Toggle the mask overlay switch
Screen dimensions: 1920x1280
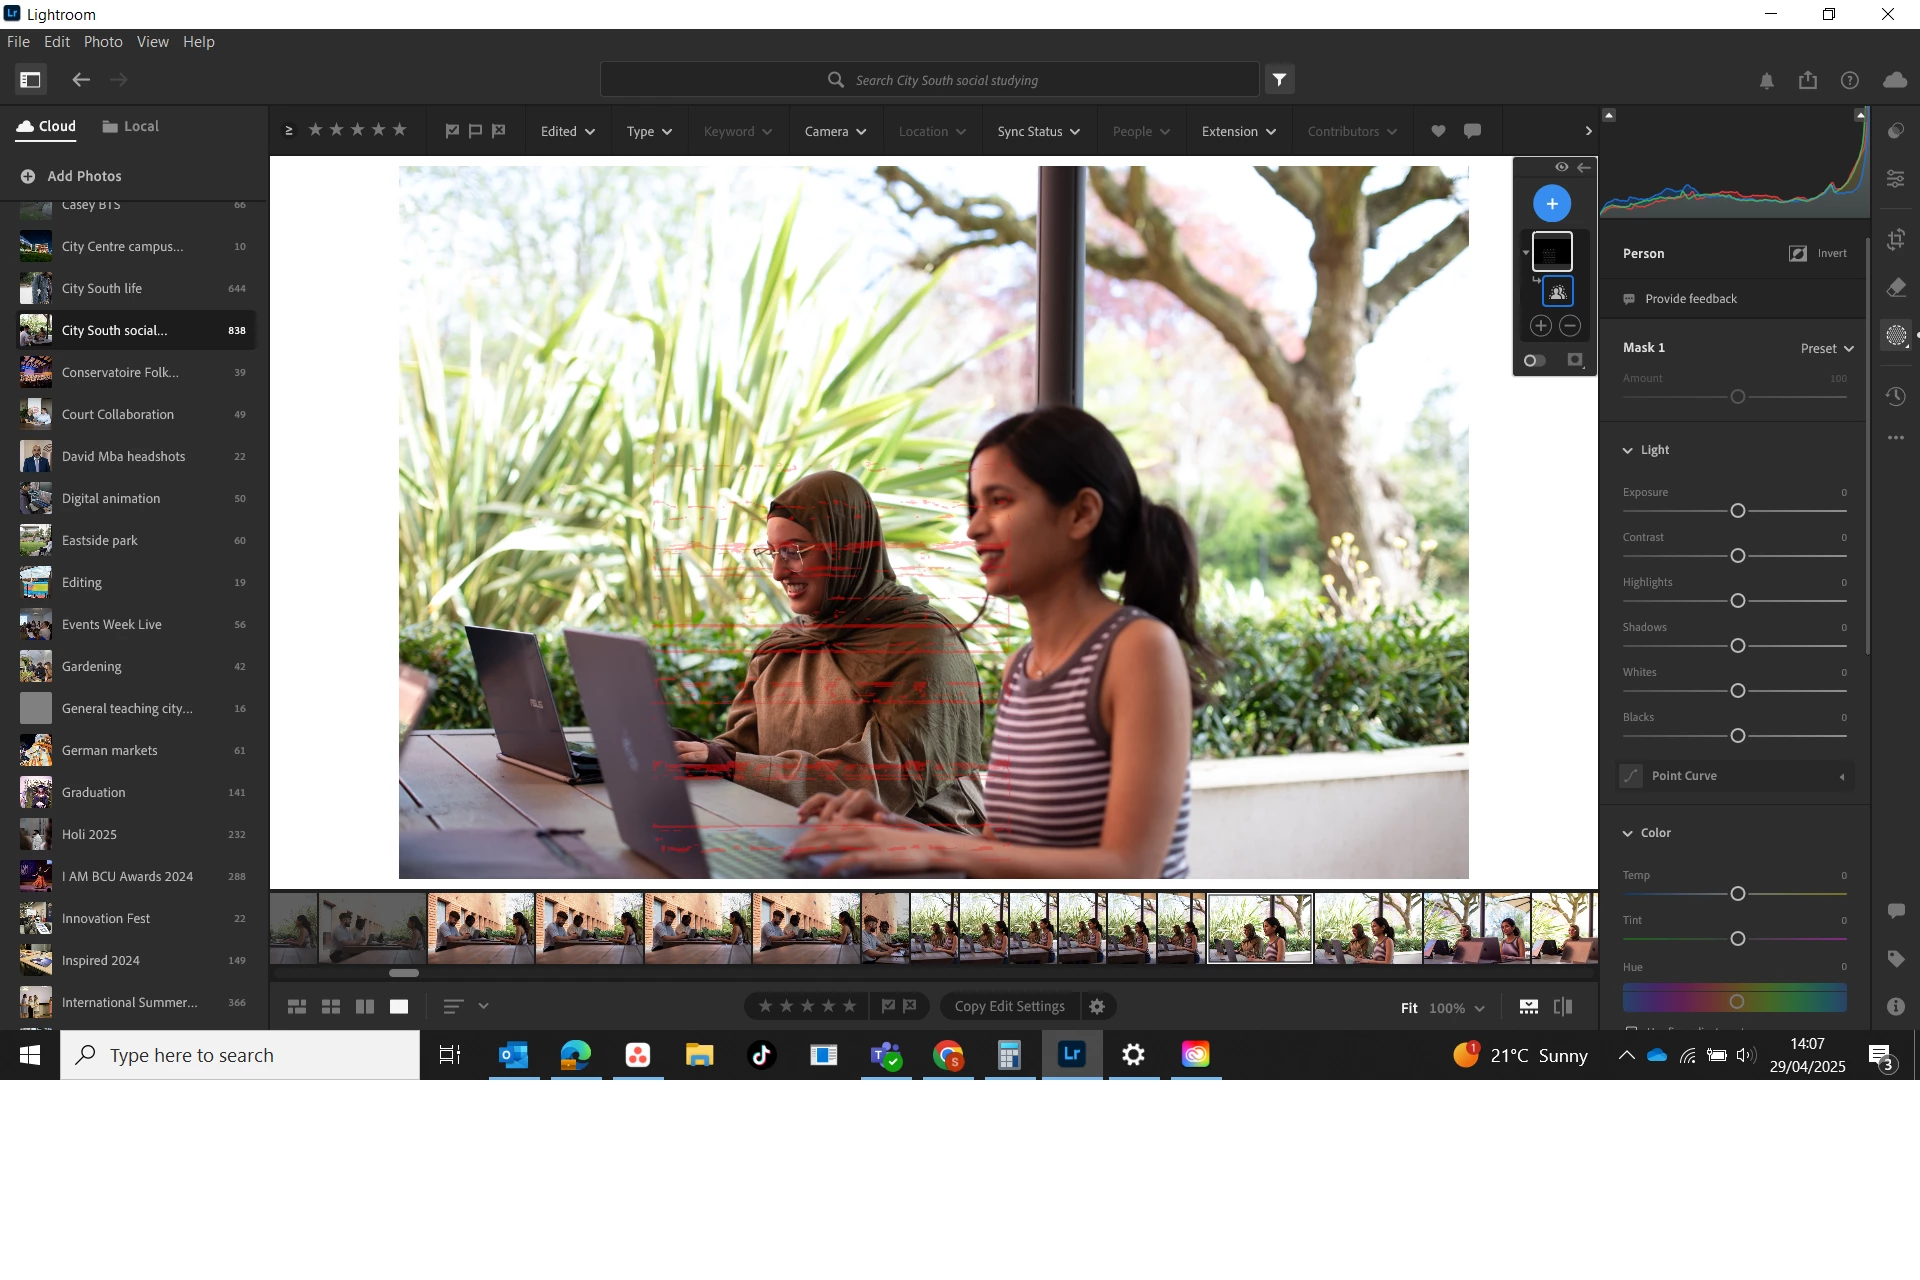pos(1534,360)
